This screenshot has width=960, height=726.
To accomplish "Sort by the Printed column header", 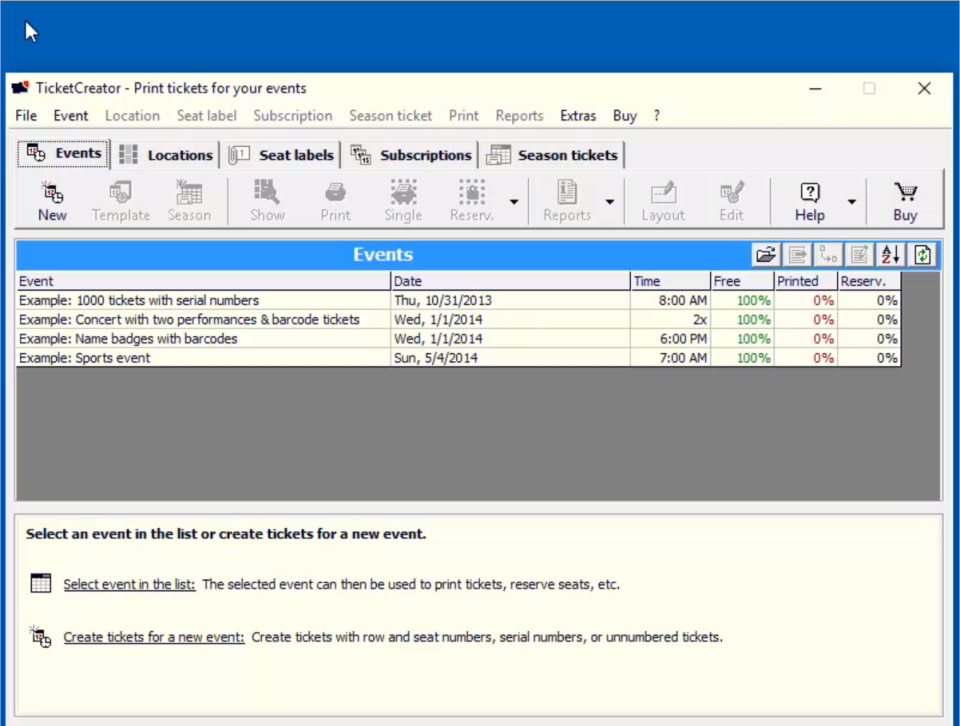I will [805, 281].
